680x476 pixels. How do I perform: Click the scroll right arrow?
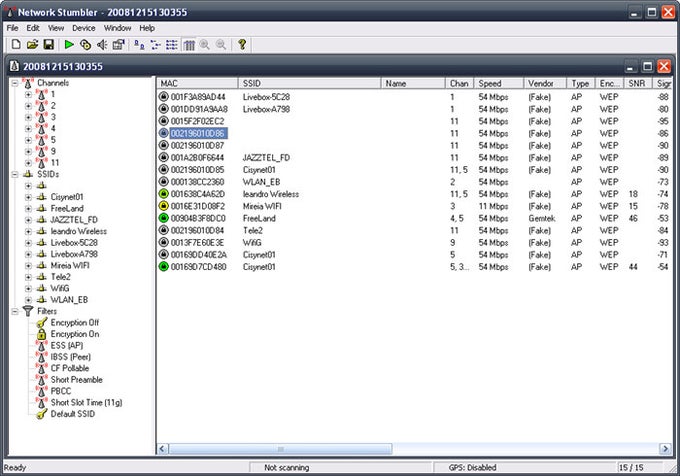tap(665, 449)
